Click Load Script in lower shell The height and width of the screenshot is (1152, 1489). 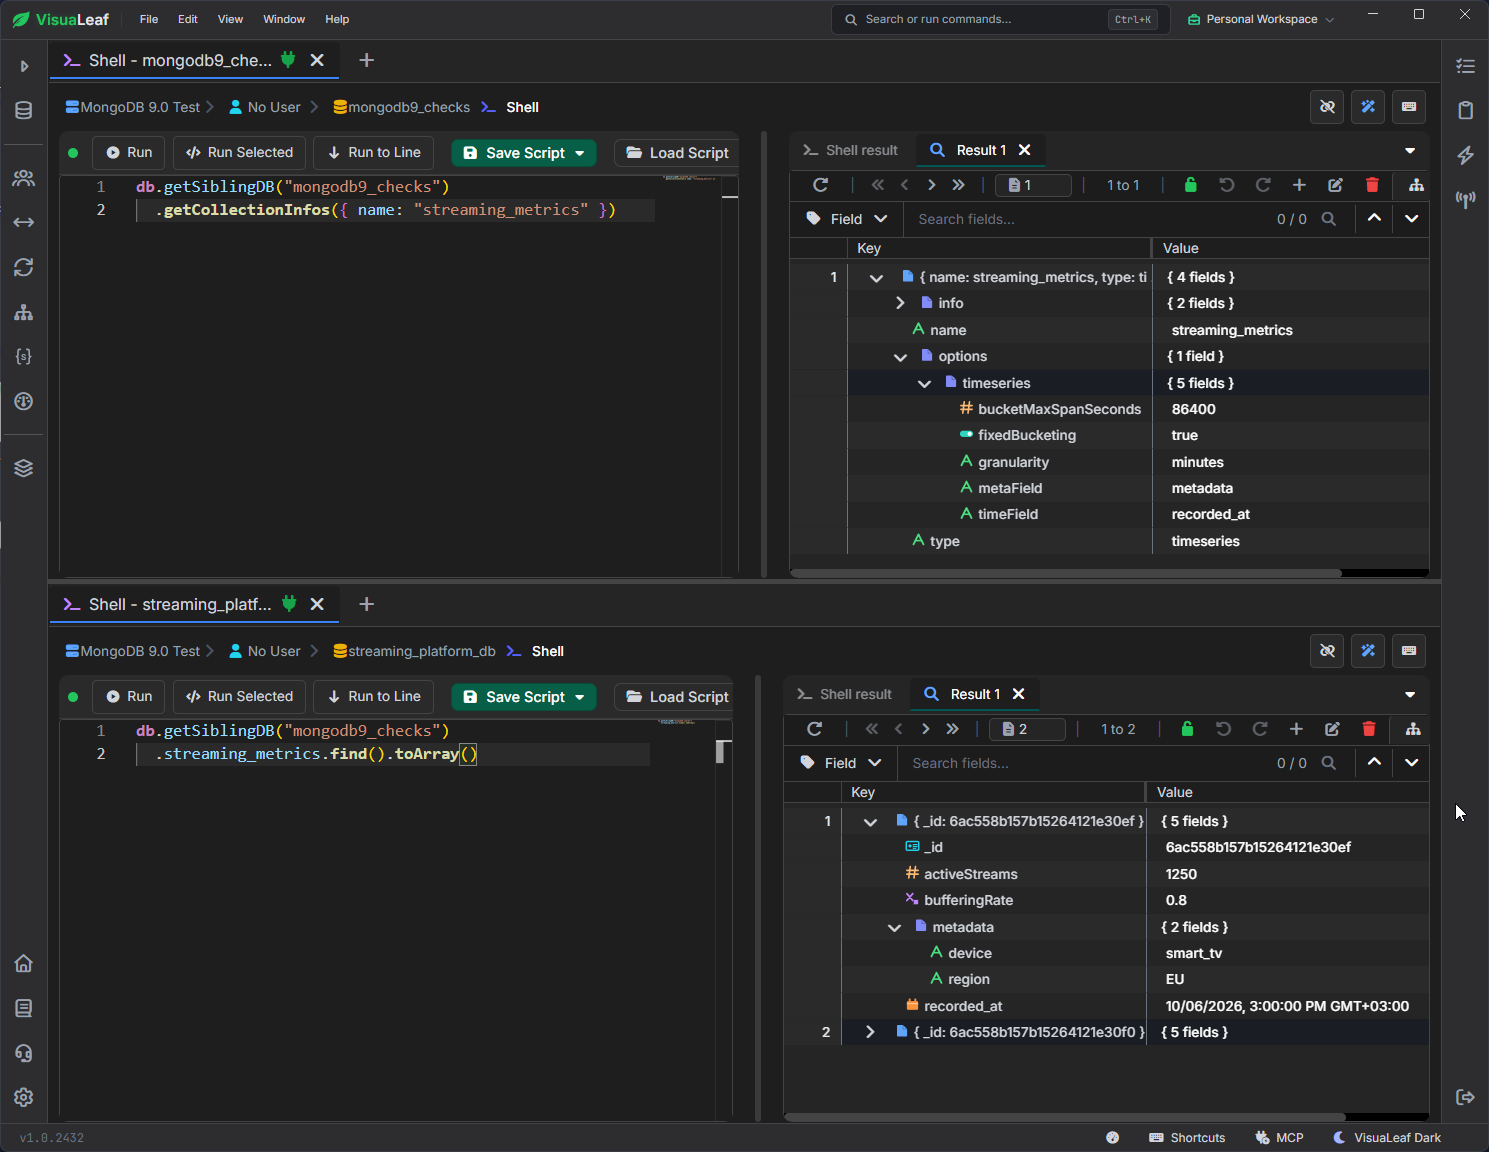click(x=677, y=697)
